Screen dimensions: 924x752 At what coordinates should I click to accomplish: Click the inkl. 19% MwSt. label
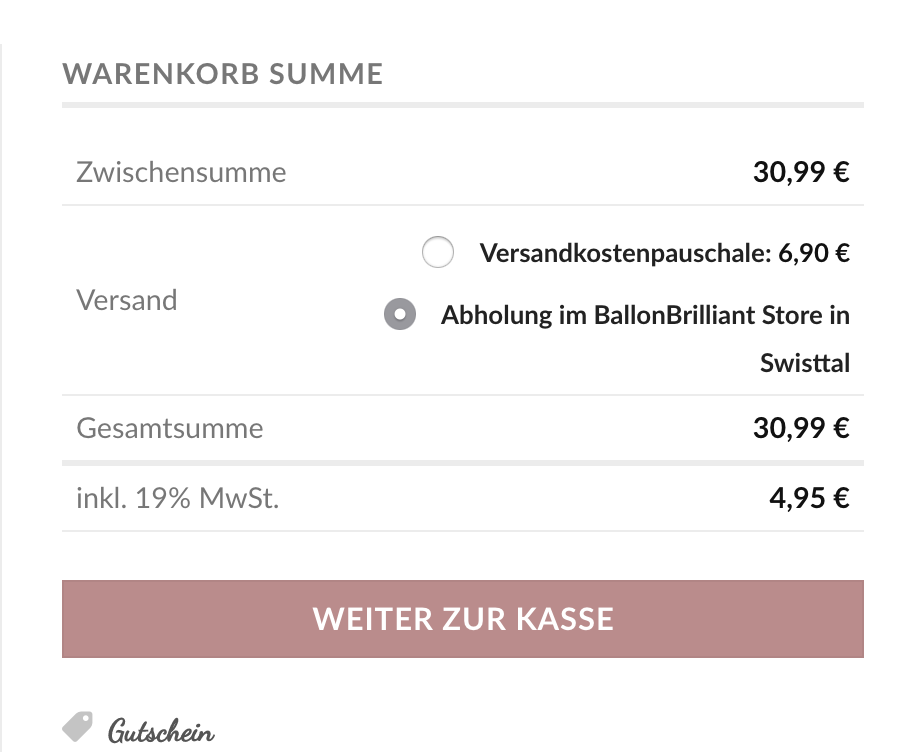177,497
